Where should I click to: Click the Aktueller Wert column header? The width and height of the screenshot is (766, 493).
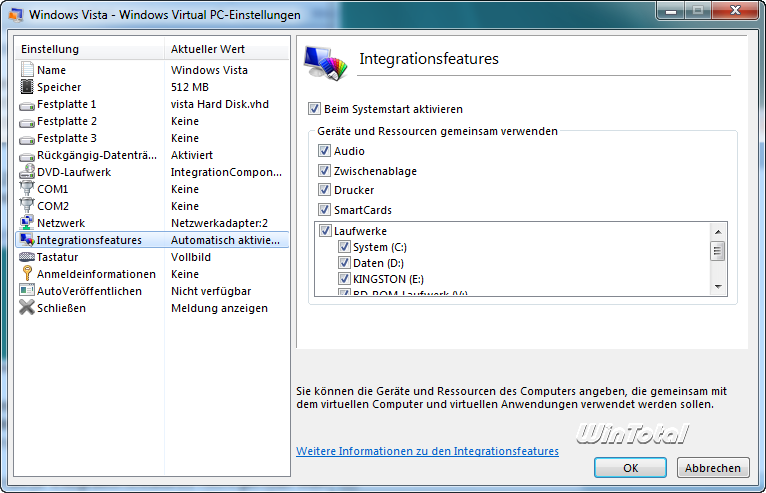click(x=227, y=49)
